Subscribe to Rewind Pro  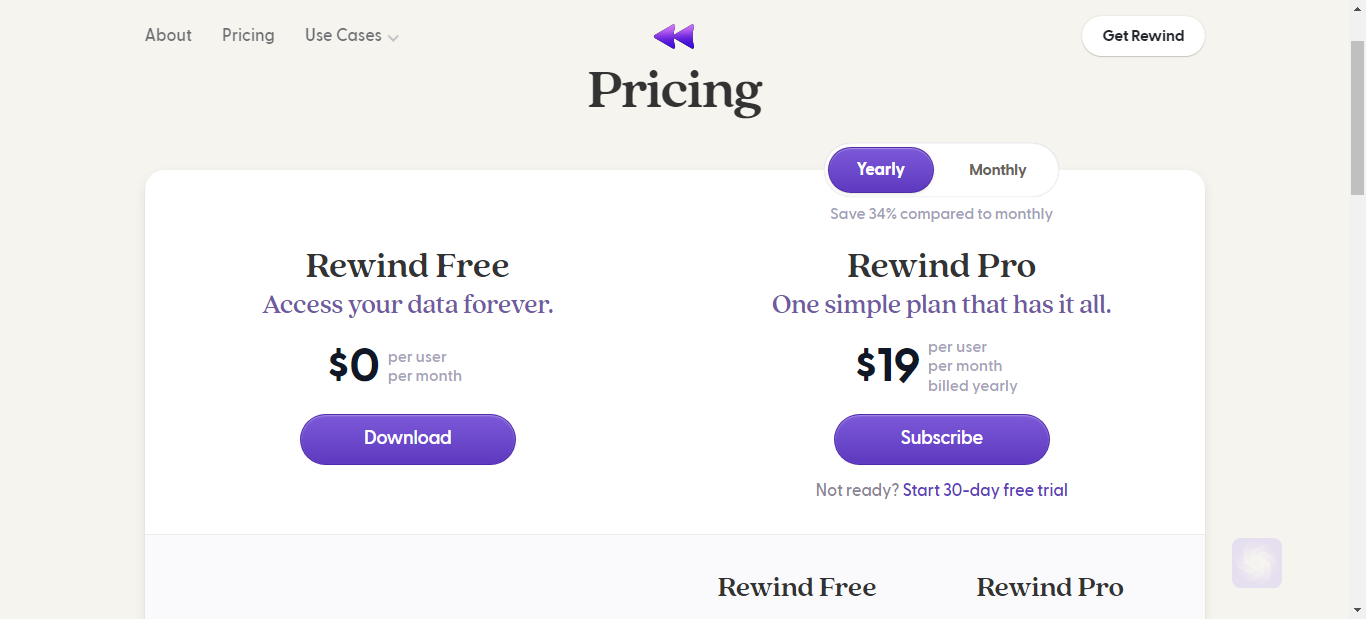coord(942,439)
